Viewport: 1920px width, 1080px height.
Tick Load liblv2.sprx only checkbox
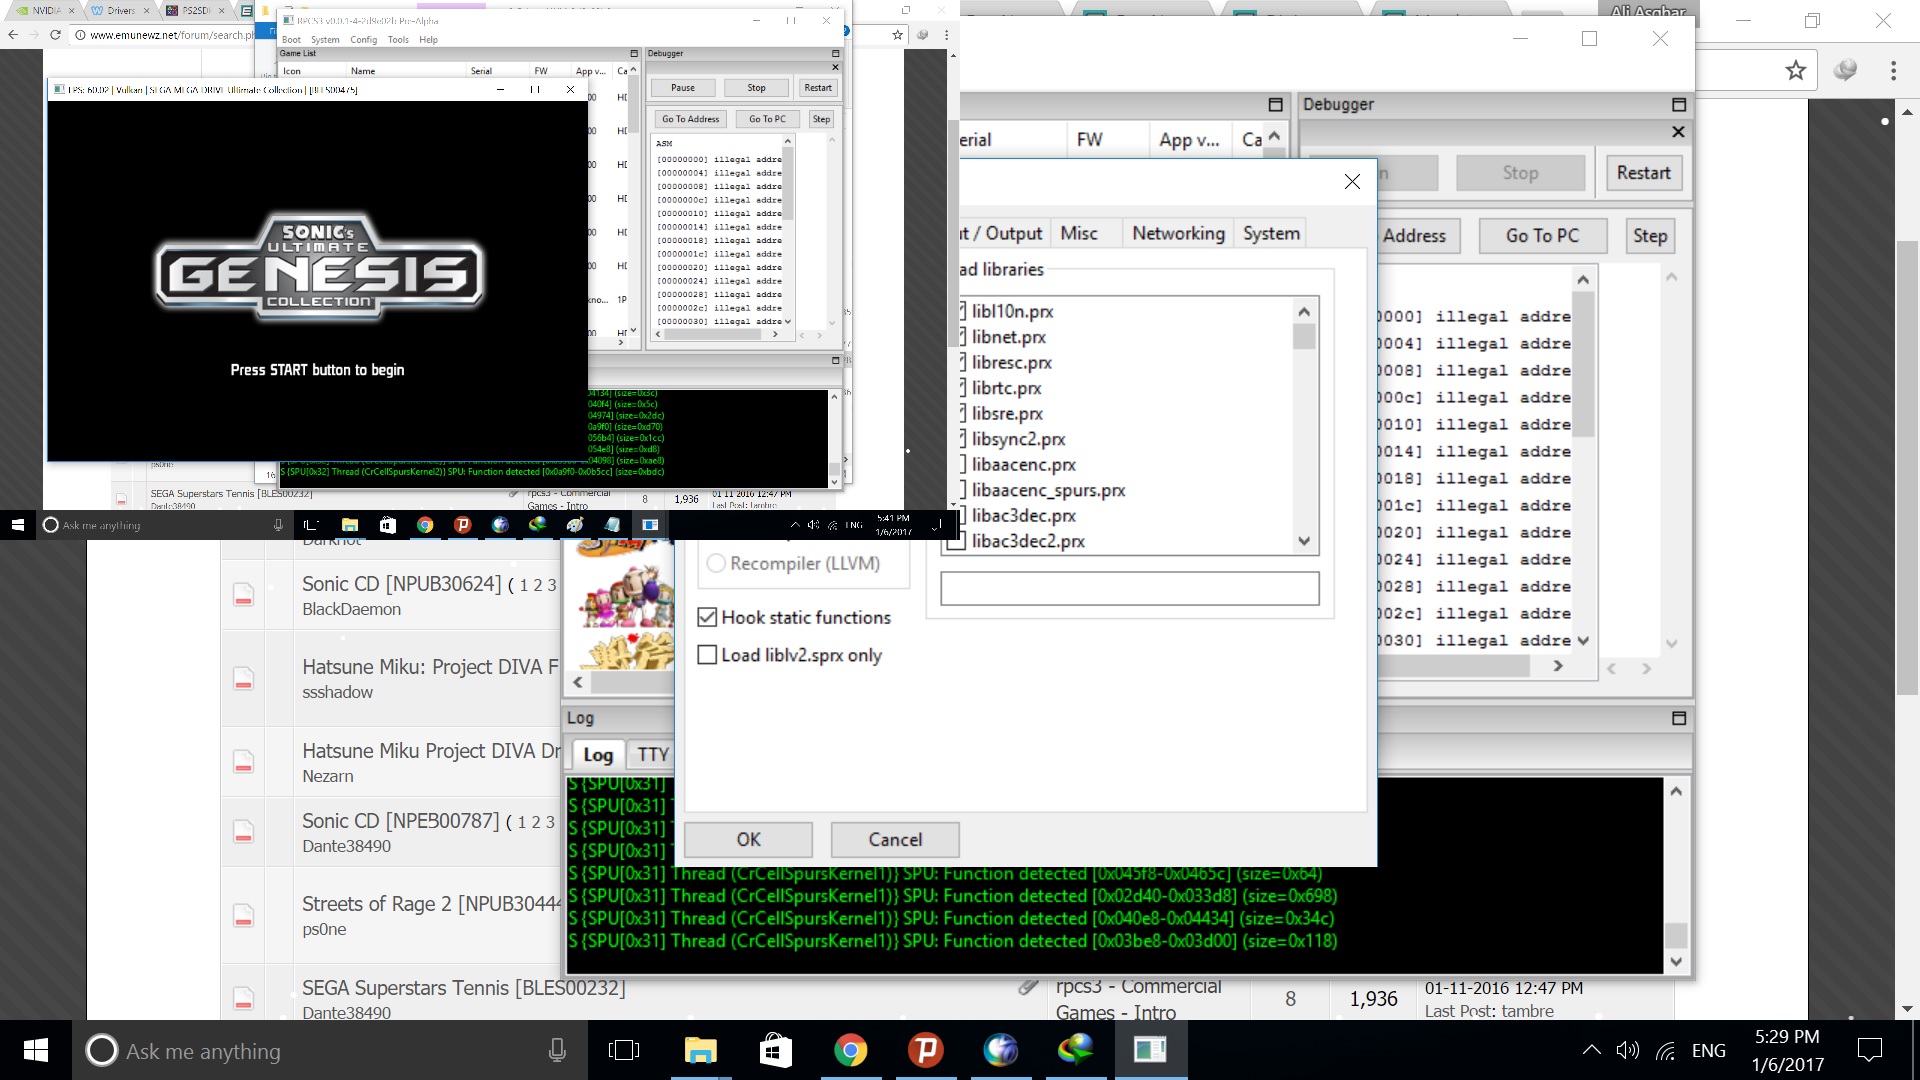707,655
